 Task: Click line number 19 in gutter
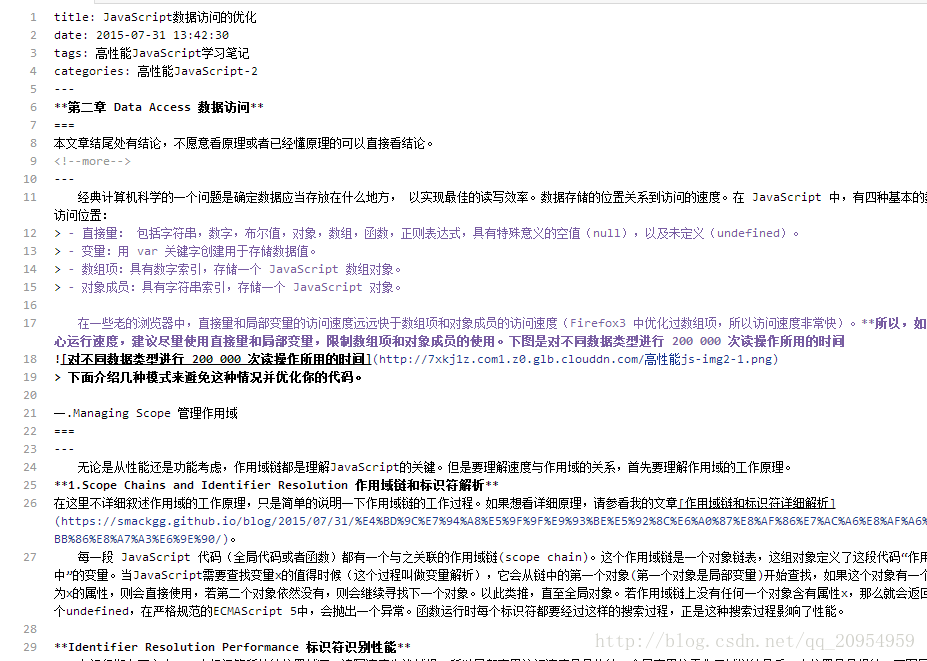[x=30, y=377]
